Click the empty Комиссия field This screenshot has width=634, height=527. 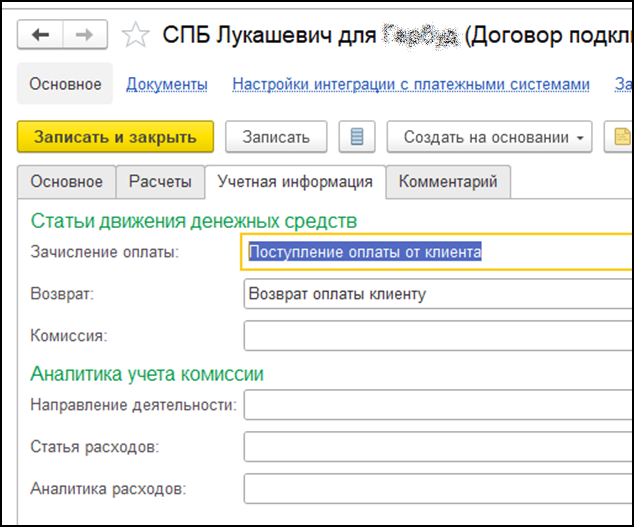[x=438, y=336]
